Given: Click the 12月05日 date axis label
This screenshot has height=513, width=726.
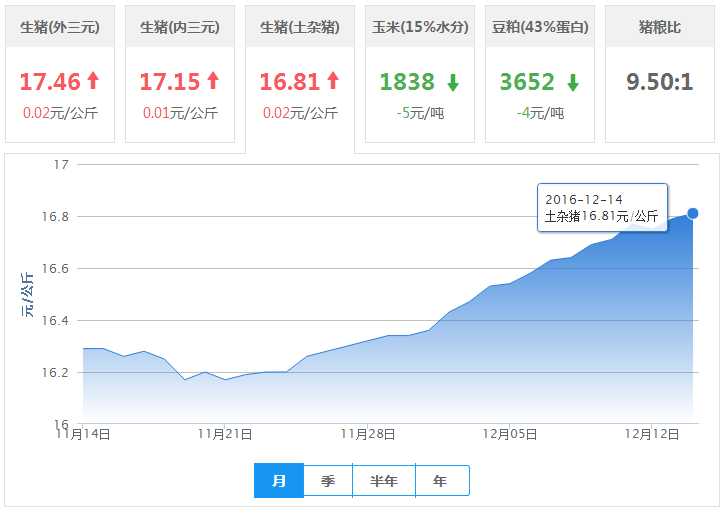Looking at the screenshot, I should point(510,434).
